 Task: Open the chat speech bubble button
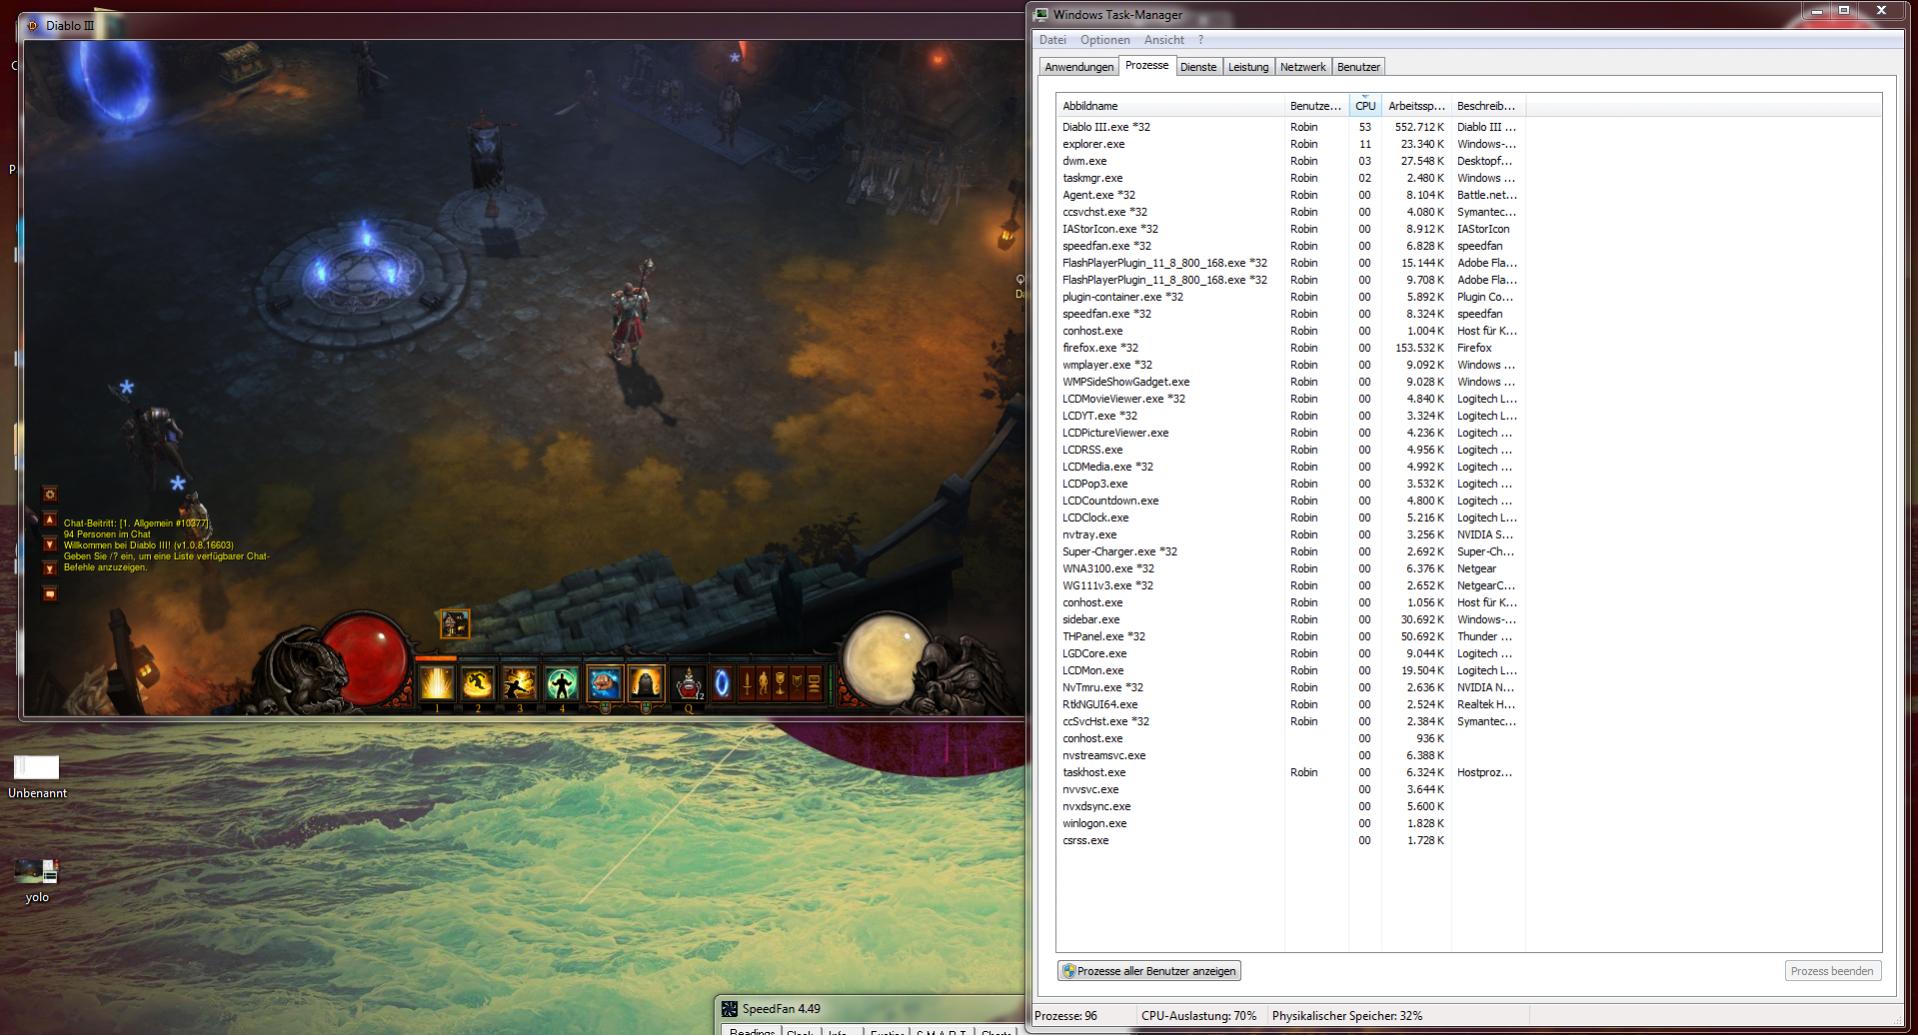50,594
